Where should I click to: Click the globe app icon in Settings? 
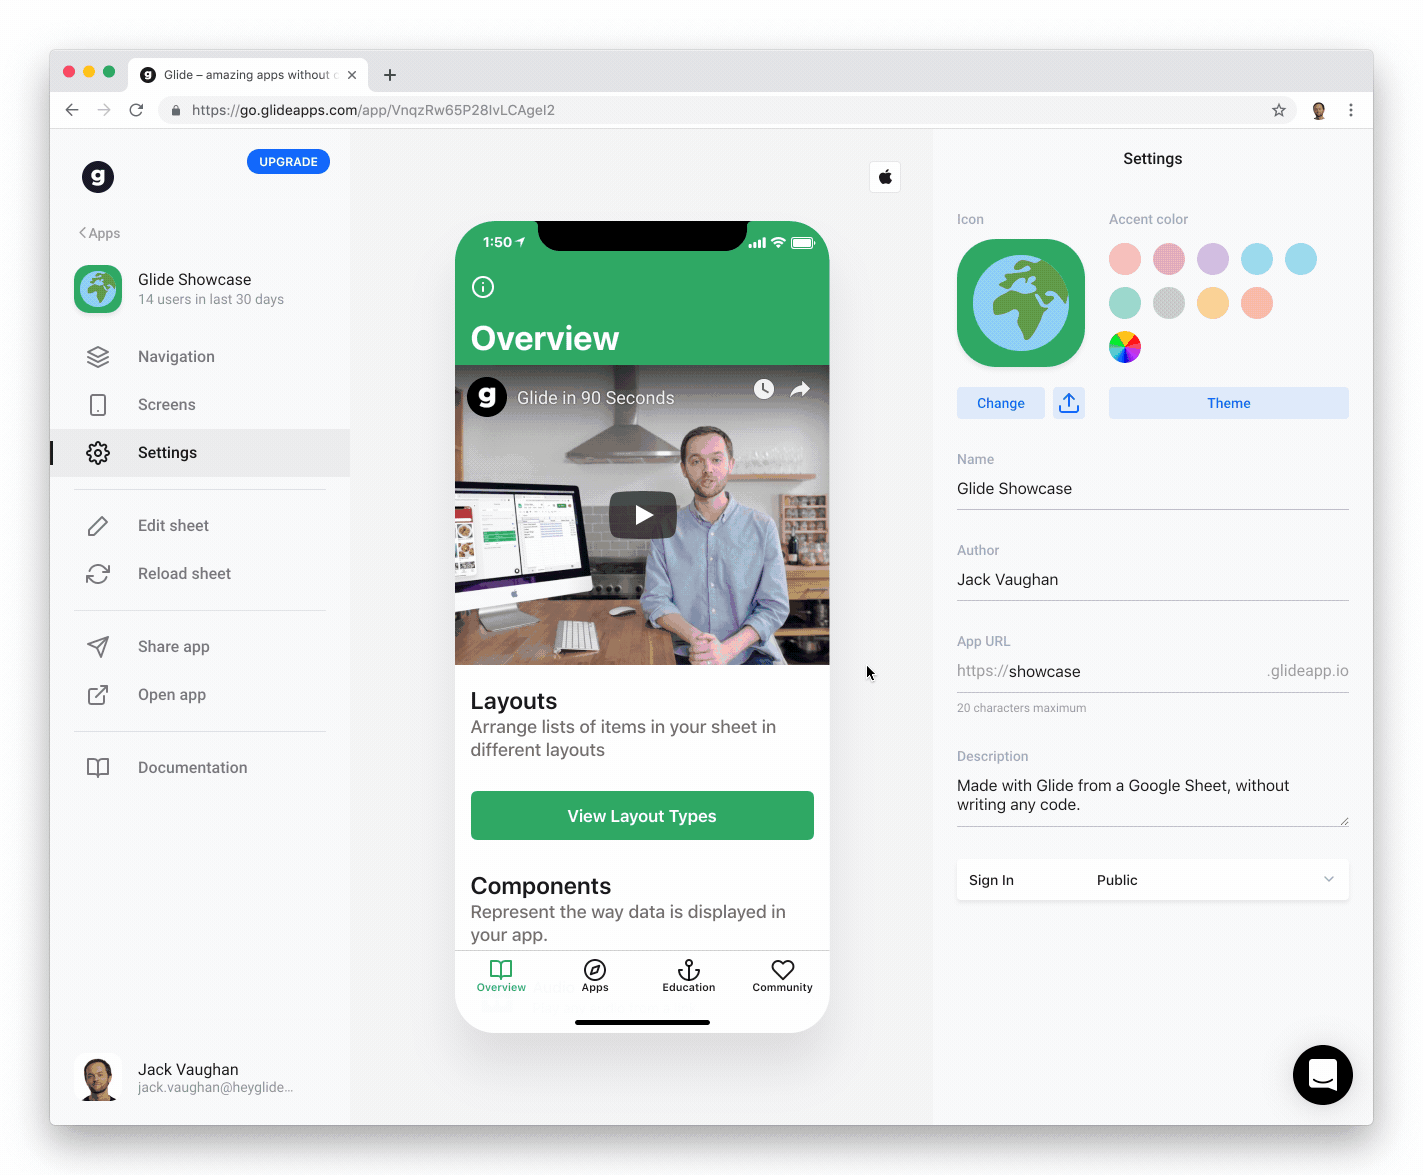click(x=1021, y=303)
